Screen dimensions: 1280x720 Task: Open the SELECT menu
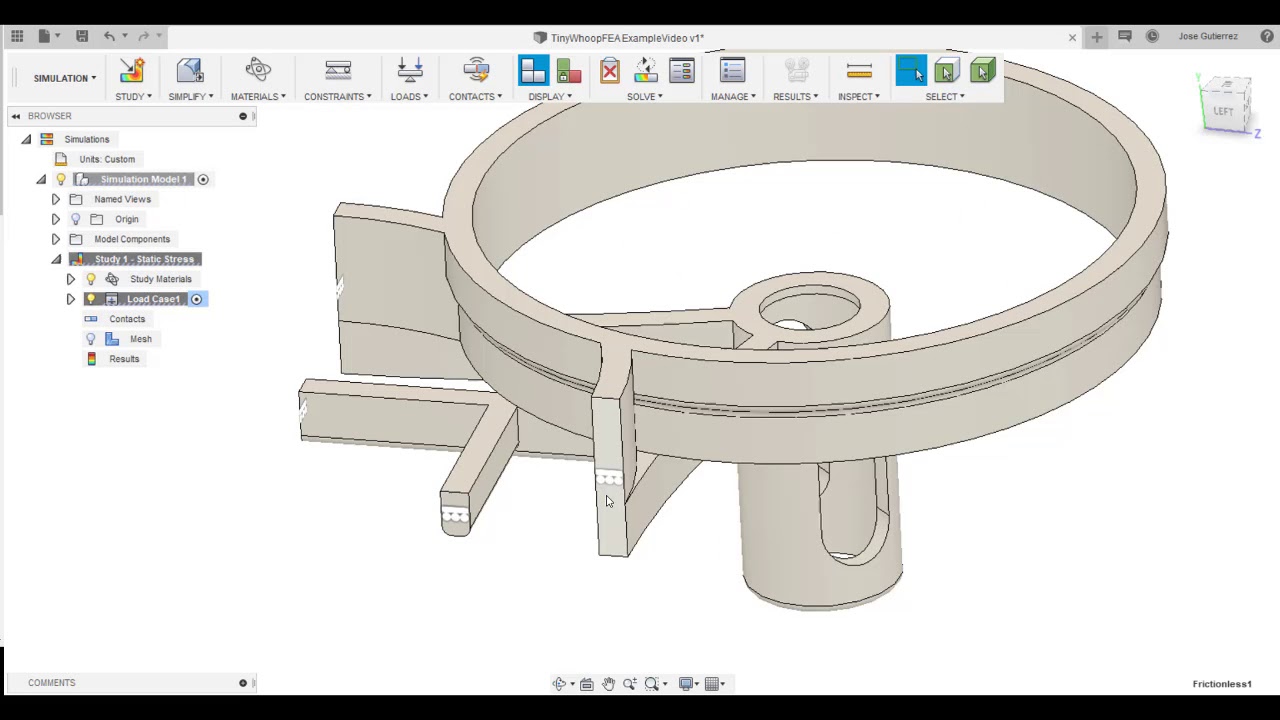[x=945, y=96]
